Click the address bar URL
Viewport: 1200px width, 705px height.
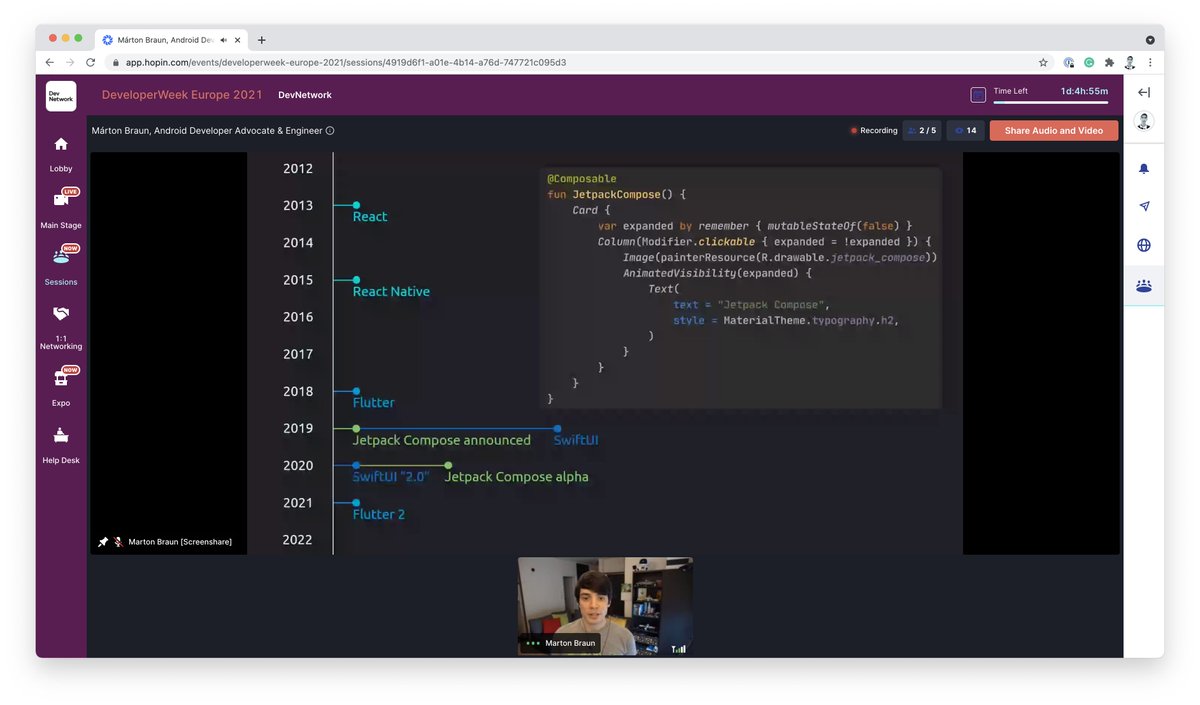coord(345,62)
